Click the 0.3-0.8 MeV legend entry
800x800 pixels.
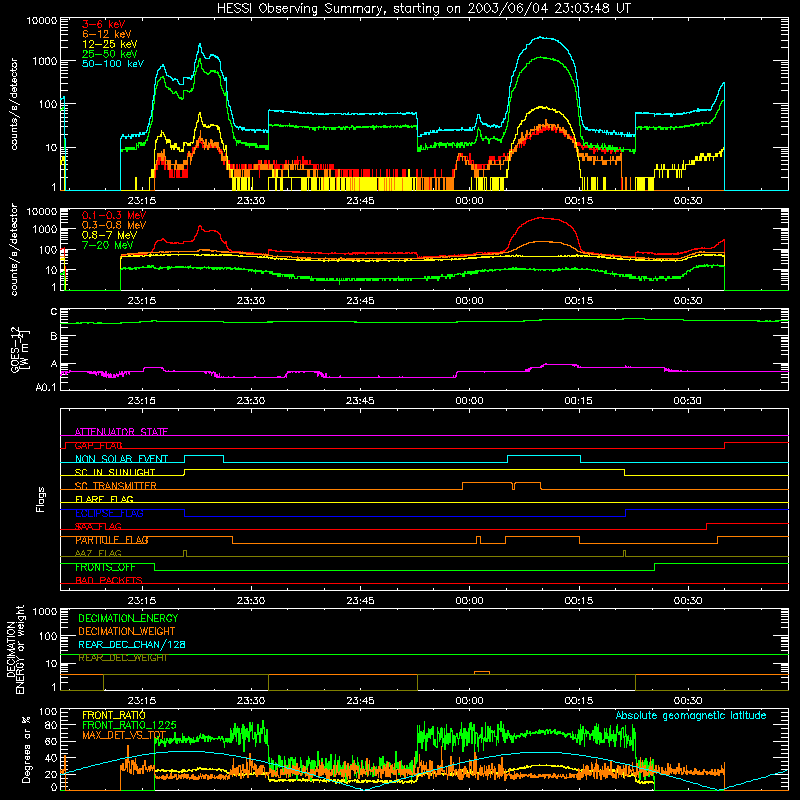114,225
